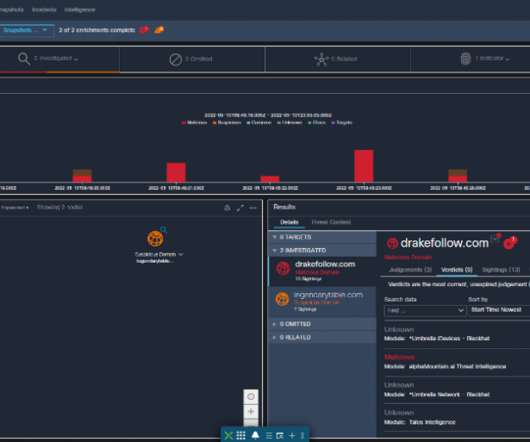This screenshot has width=530, height=442.
Task: Click the orange icon of the suspicious list entry
Action: (282, 299)
